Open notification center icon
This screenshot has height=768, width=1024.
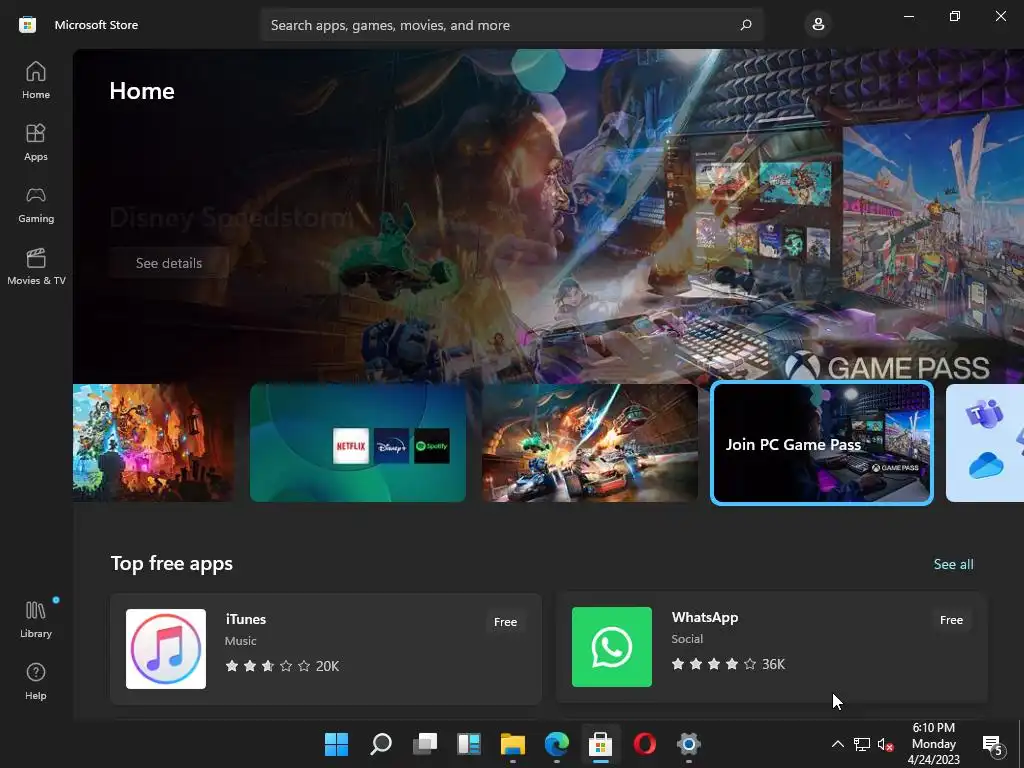[x=993, y=744]
